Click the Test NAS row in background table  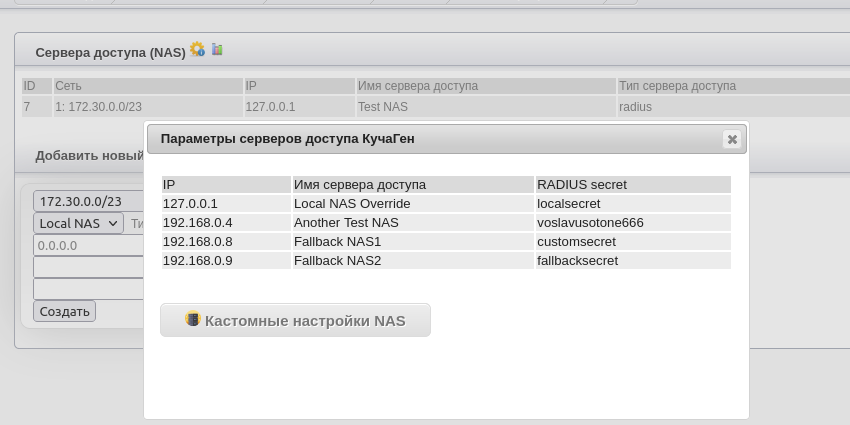click(x=383, y=107)
